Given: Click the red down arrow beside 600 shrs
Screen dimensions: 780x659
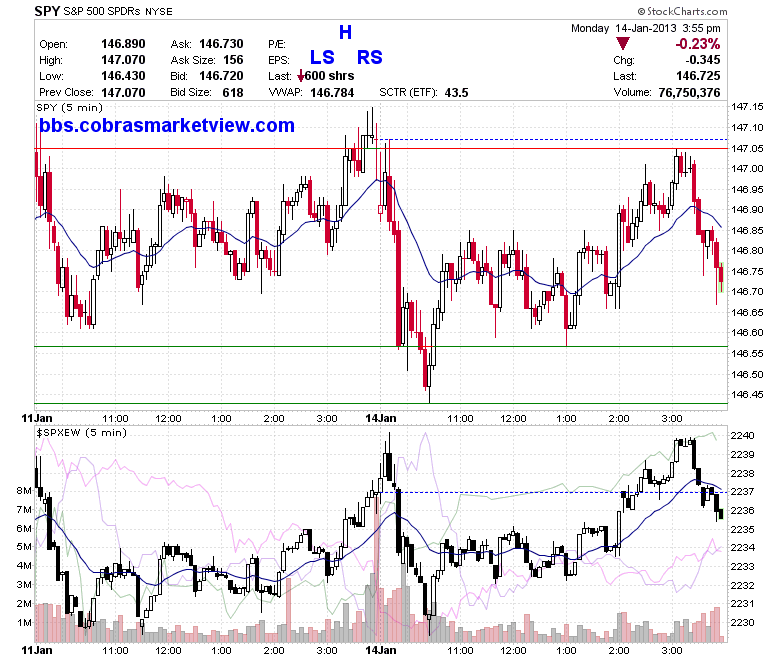Looking at the screenshot, I should tap(300, 76).
